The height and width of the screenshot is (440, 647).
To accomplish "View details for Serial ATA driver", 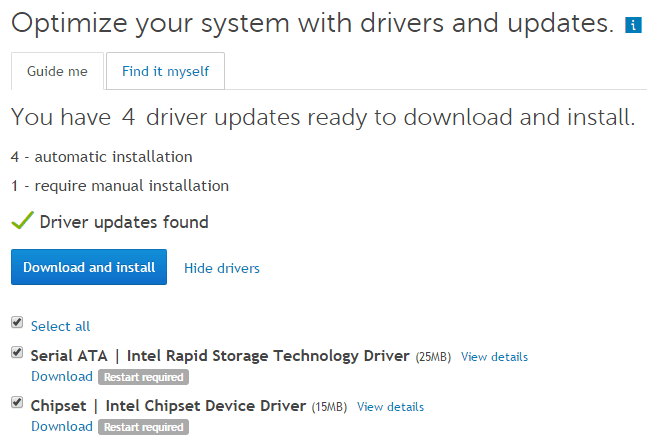I will (x=494, y=357).
